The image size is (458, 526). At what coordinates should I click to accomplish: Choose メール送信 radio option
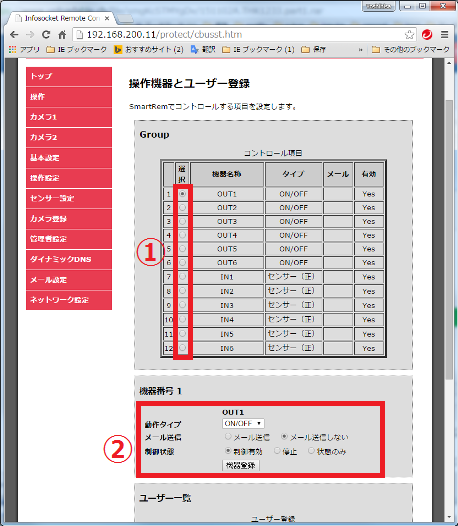point(228,437)
